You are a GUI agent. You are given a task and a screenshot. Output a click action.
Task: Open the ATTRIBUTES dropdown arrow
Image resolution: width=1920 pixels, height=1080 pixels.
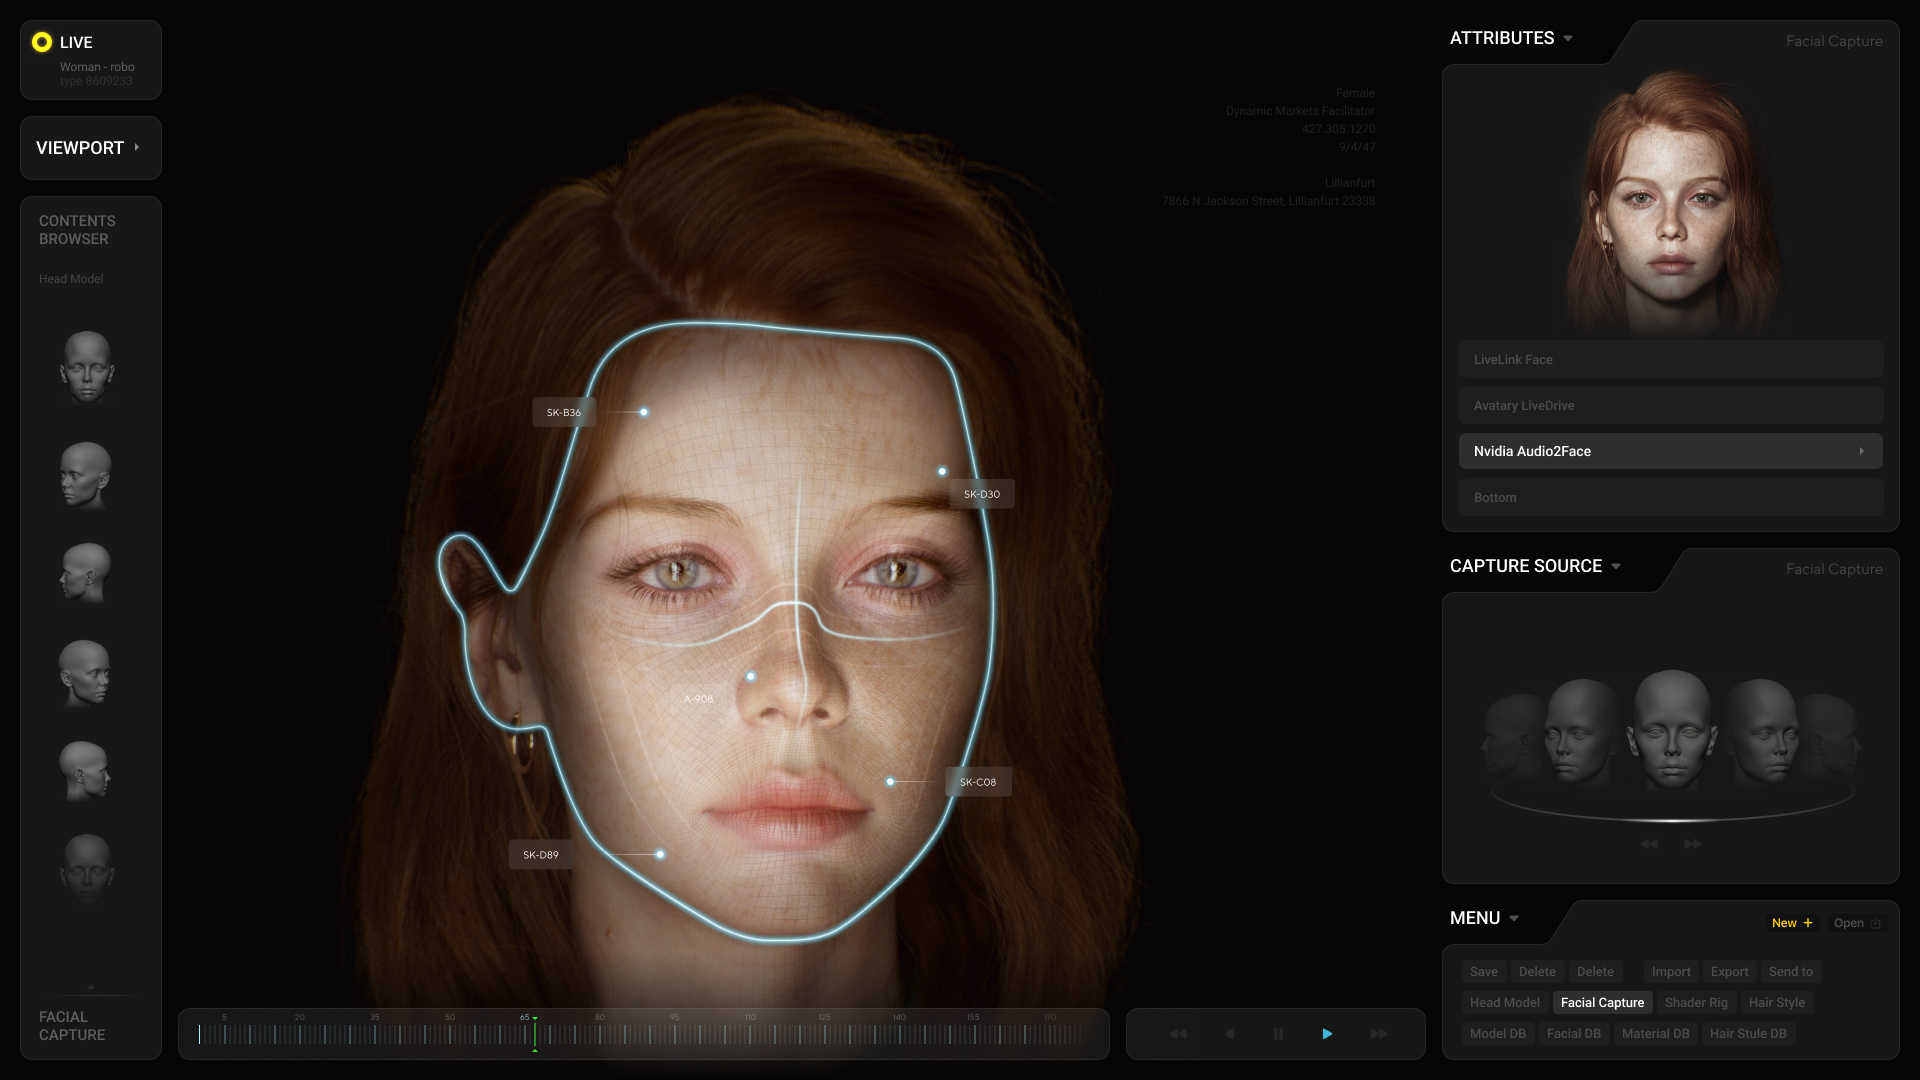pos(1568,38)
